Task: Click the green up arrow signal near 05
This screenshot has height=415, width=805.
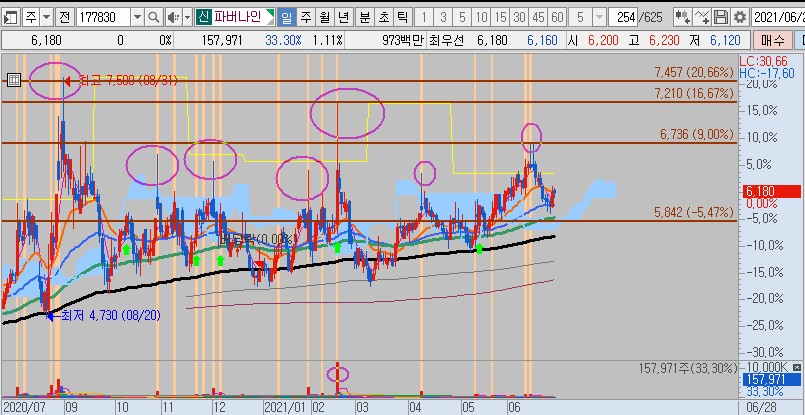Action: click(x=479, y=249)
